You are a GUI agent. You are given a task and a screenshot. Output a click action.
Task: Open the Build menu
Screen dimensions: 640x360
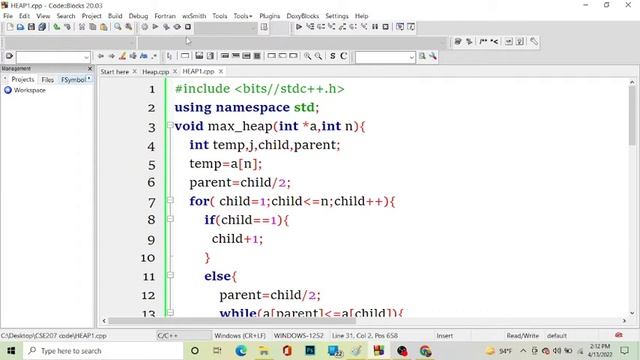pyautogui.click(x=115, y=16)
